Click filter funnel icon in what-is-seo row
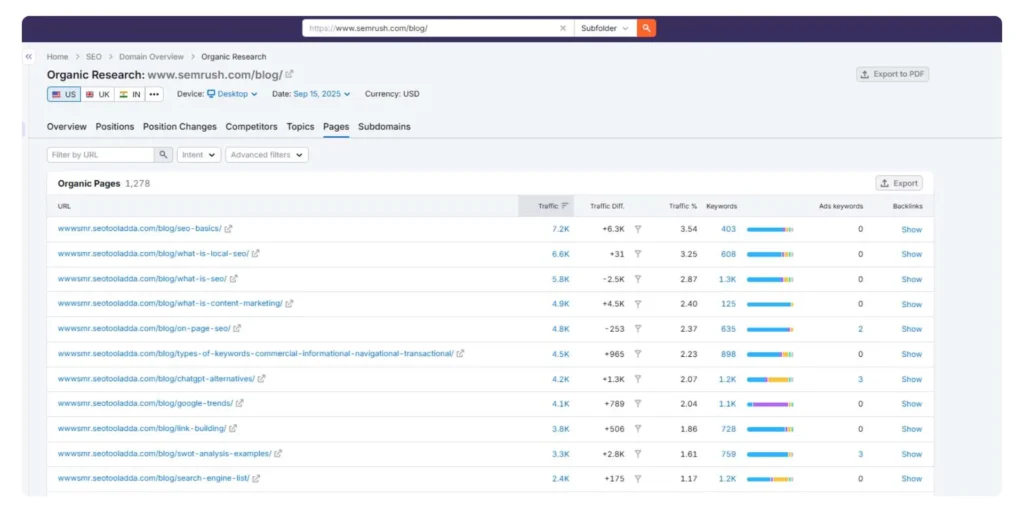 [x=638, y=279]
